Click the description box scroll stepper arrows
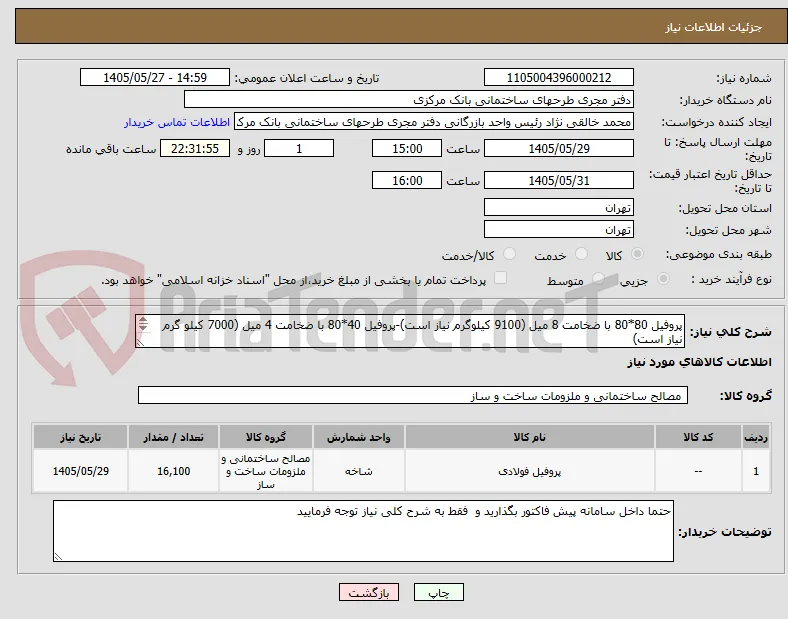The width and height of the screenshot is (788, 619). point(143,324)
